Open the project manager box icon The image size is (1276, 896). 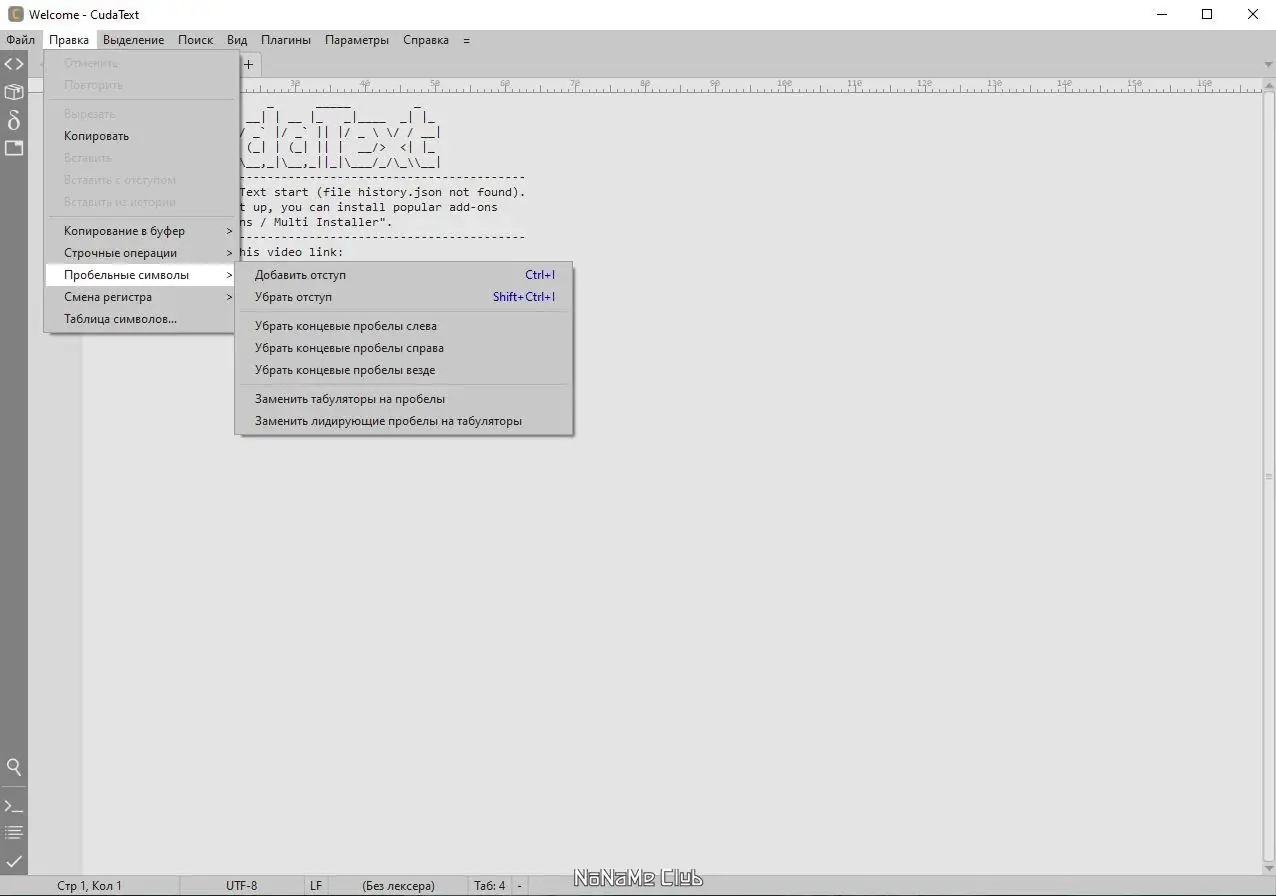click(x=13, y=92)
